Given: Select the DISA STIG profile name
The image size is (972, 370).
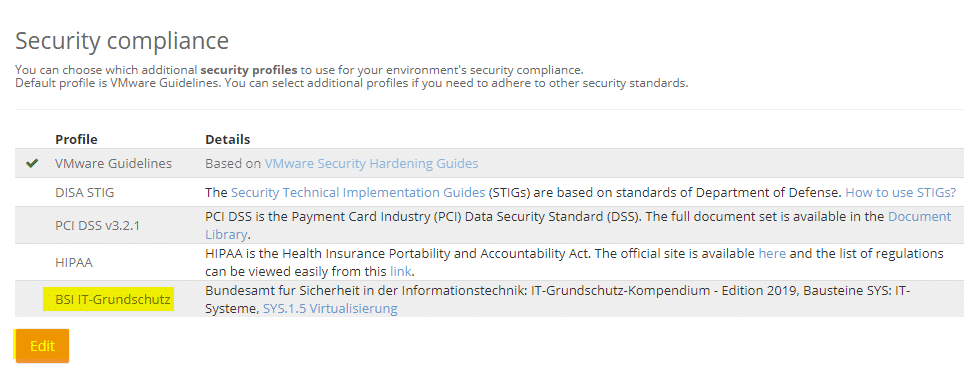Looking at the screenshot, I should tap(85, 193).
